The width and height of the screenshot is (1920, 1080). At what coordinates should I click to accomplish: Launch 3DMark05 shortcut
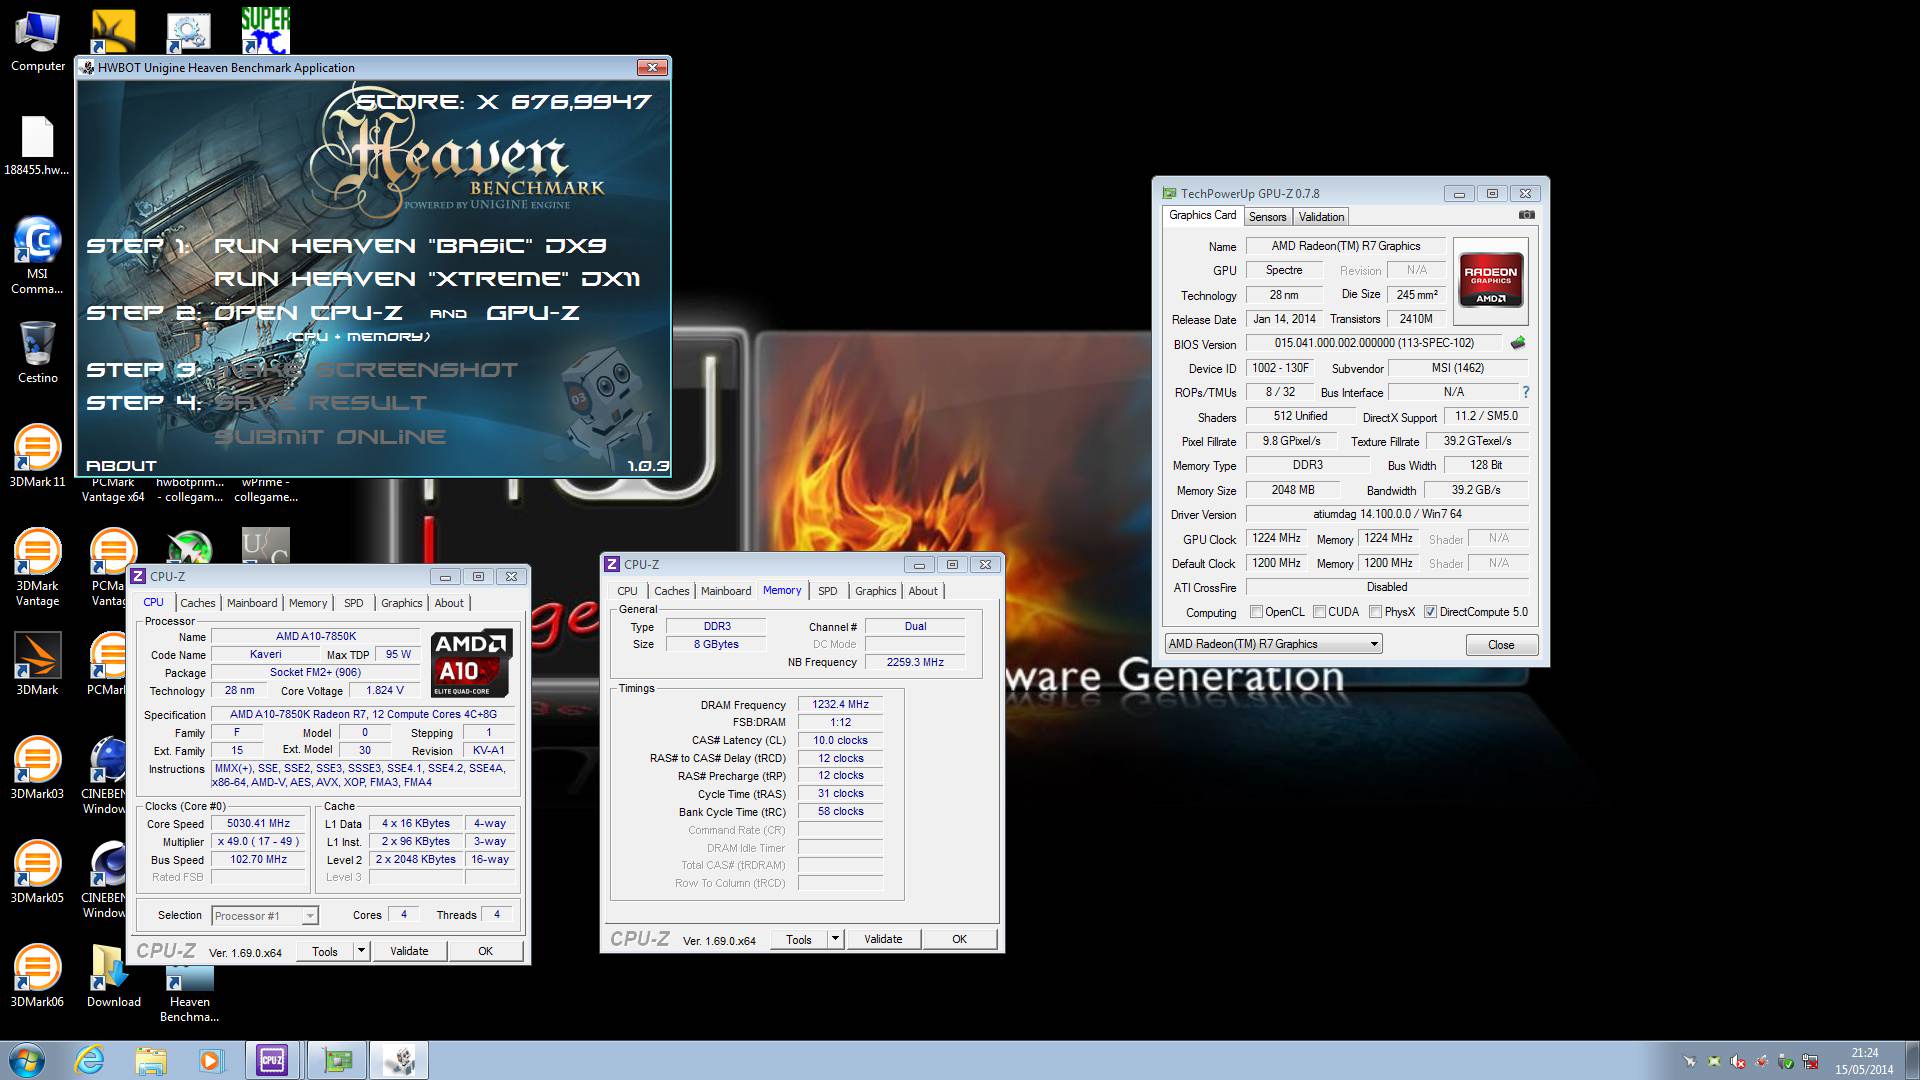pyautogui.click(x=37, y=872)
